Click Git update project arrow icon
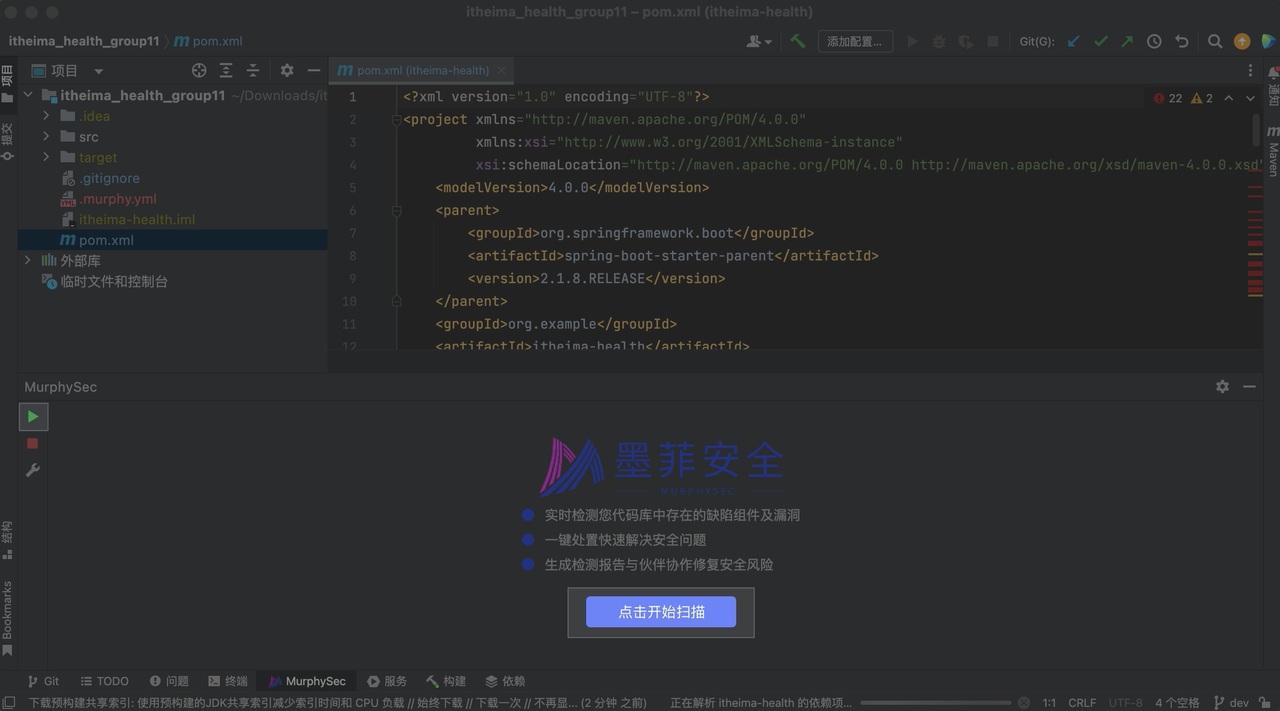The image size is (1280, 711). click(x=1074, y=41)
